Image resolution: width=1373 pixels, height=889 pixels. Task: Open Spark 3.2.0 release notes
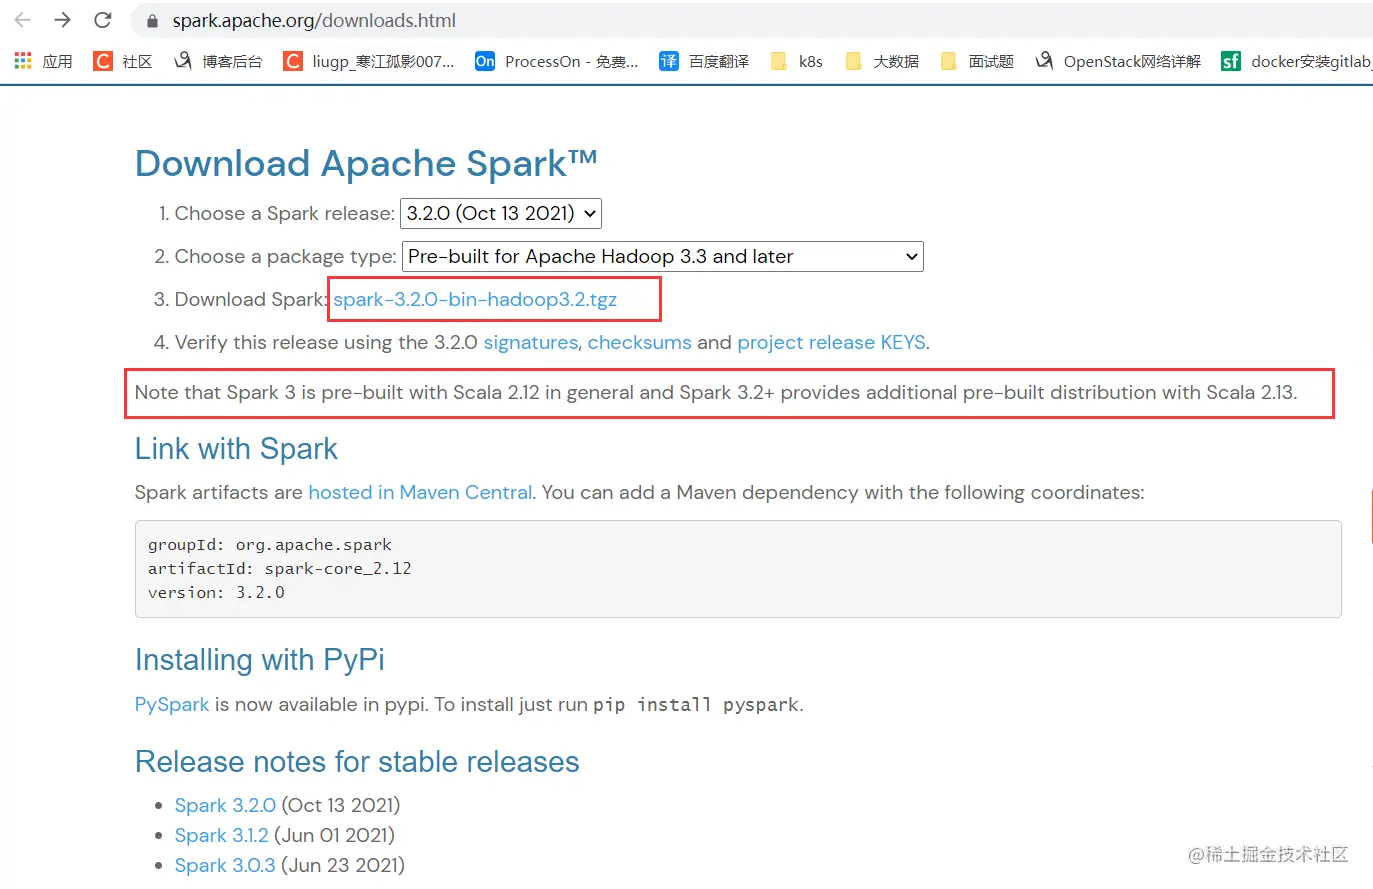tap(225, 805)
